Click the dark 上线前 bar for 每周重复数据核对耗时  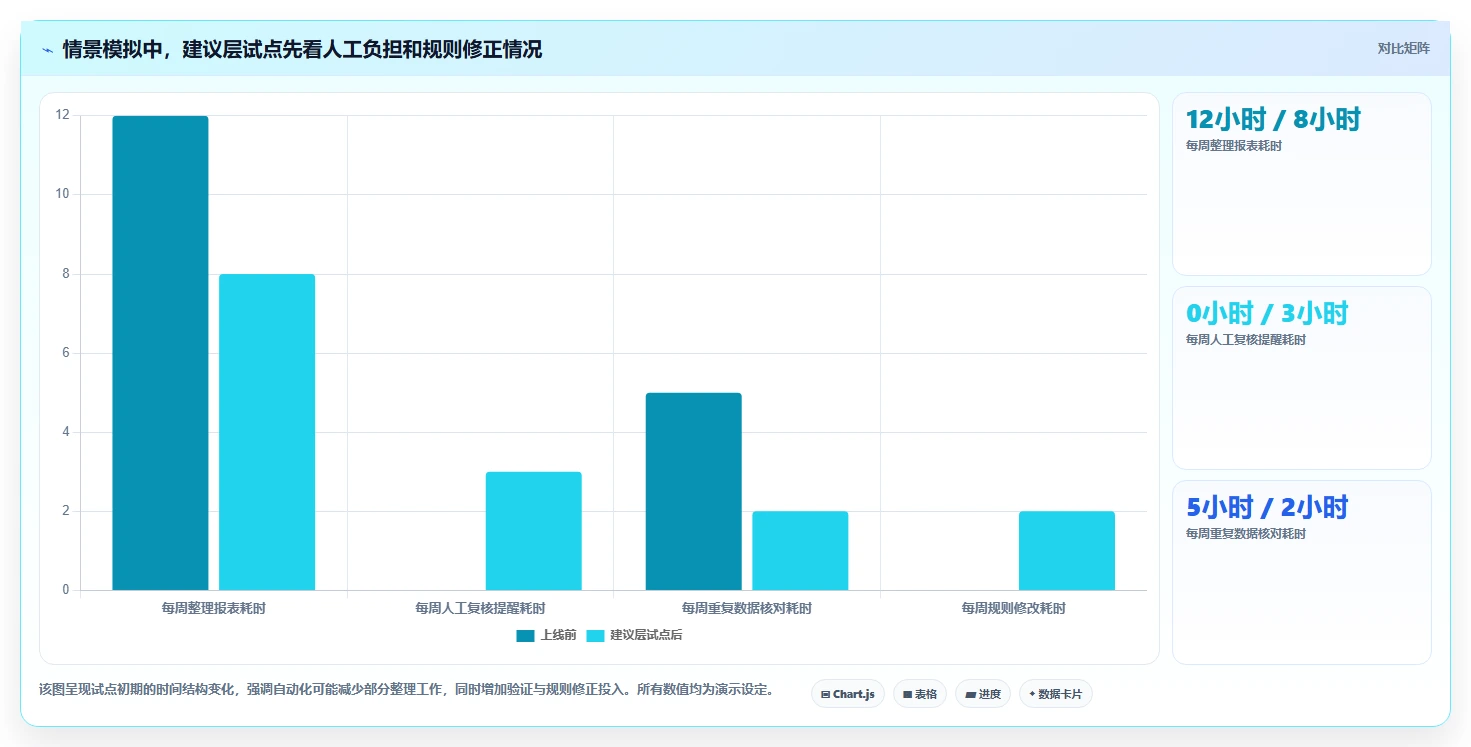(693, 491)
